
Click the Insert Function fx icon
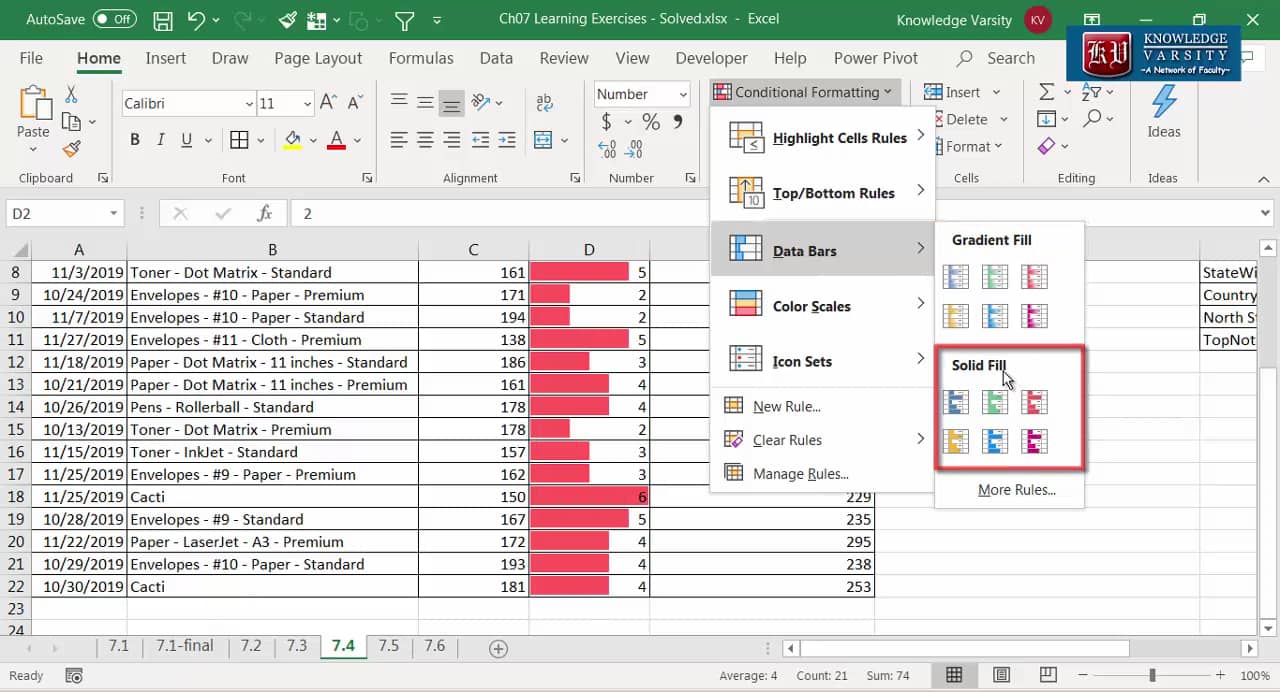click(265, 214)
